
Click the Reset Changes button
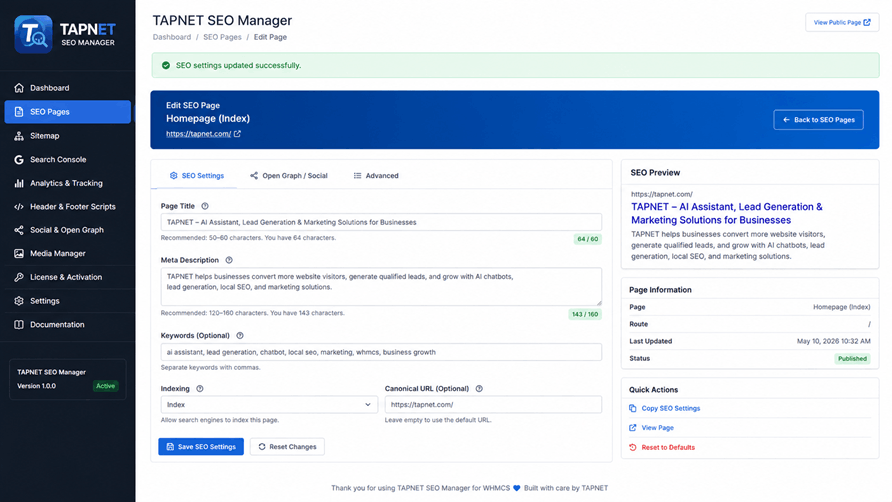coord(287,447)
